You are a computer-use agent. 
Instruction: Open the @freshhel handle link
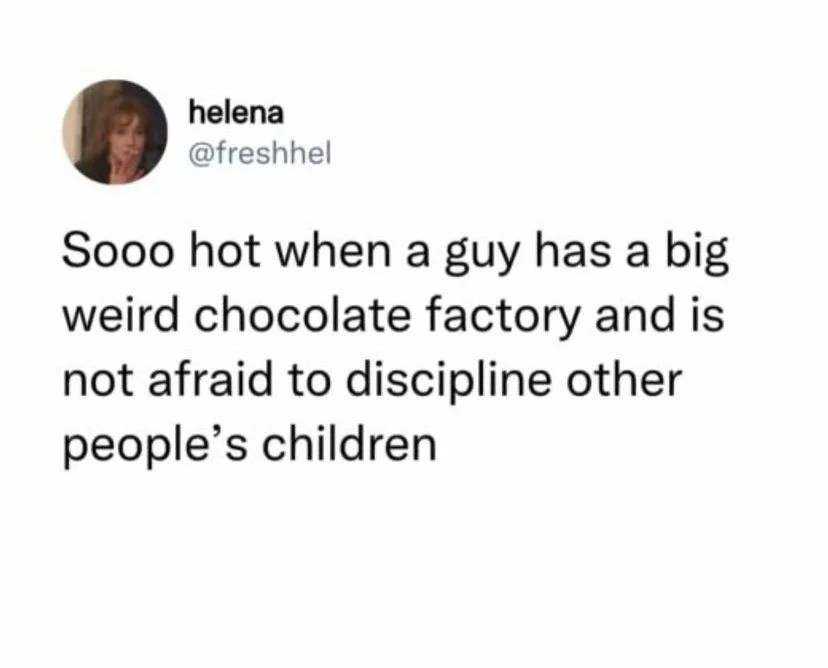point(260,154)
